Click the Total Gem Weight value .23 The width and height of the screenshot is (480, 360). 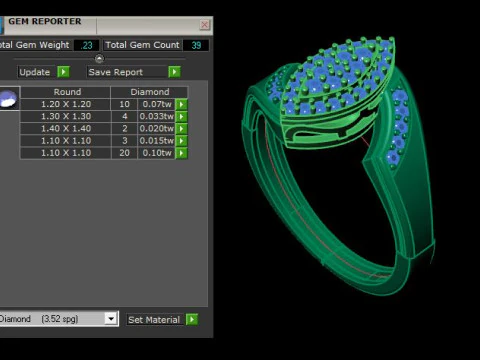pyautogui.click(x=87, y=45)
